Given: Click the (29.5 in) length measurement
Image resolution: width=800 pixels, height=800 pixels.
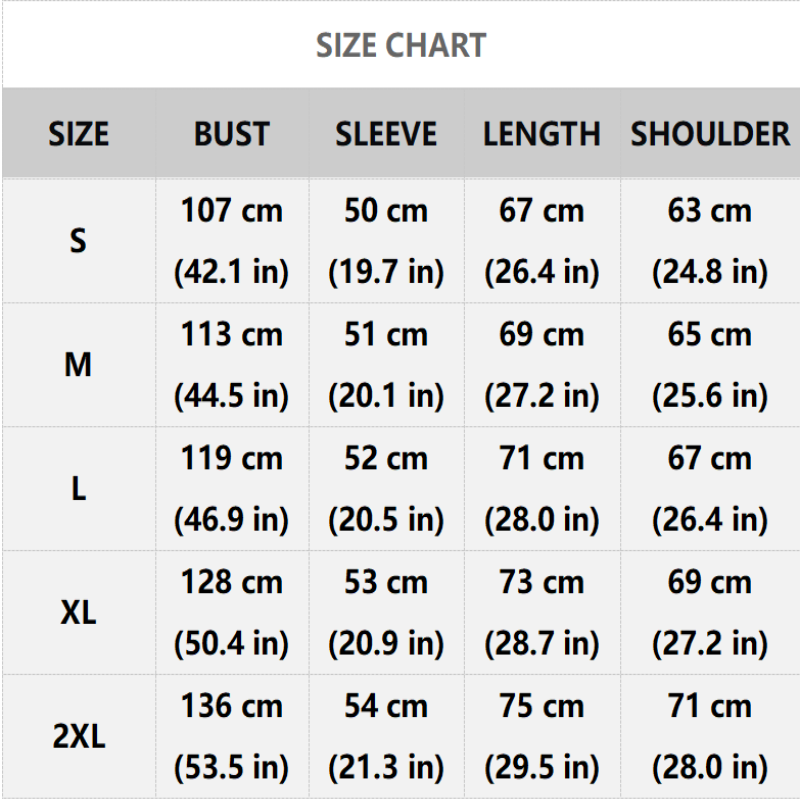Looking at the screenshot, I should pos(541,768).
